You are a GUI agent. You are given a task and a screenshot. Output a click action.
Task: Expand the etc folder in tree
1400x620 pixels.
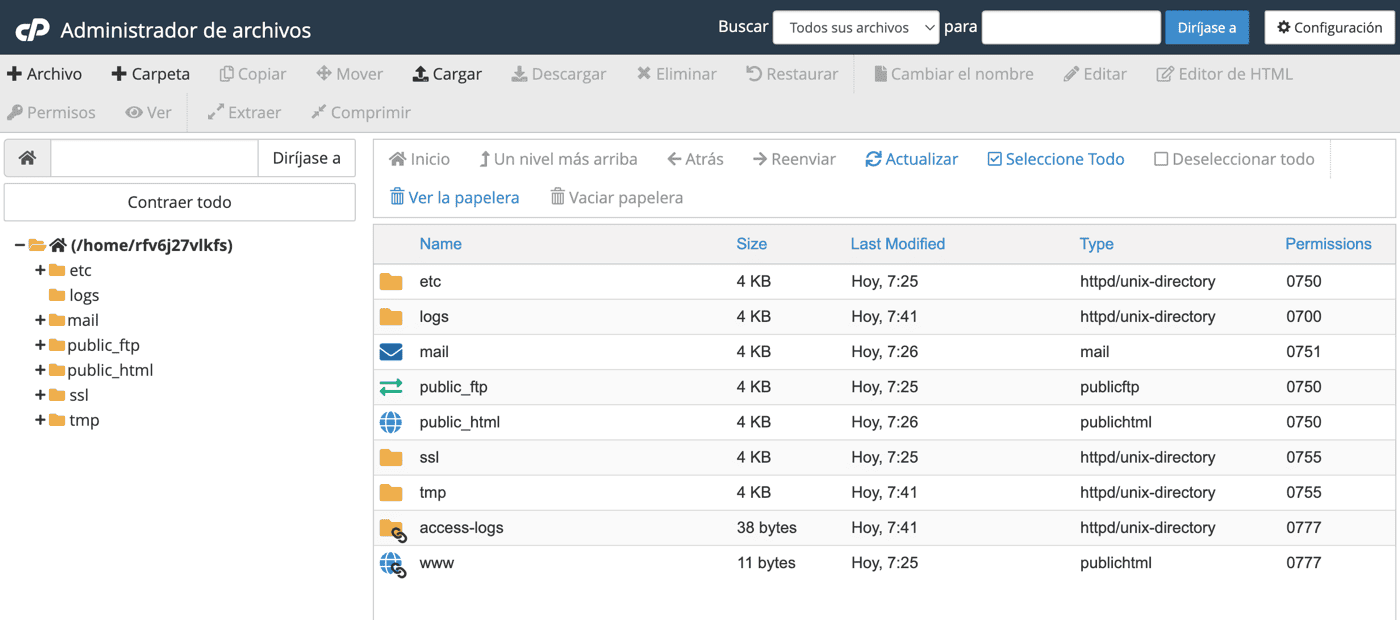coord(40,270)
